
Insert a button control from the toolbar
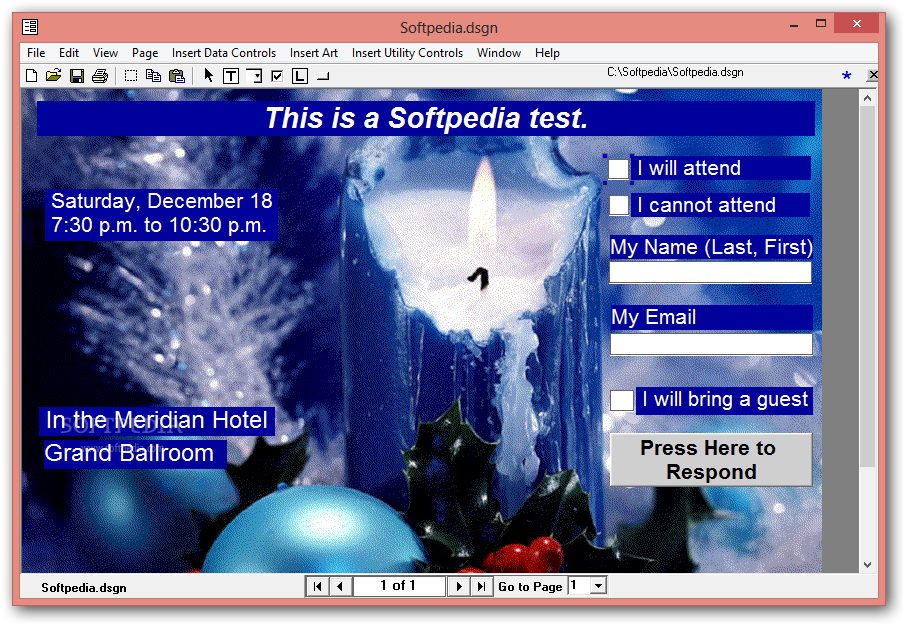coord(324,76)
